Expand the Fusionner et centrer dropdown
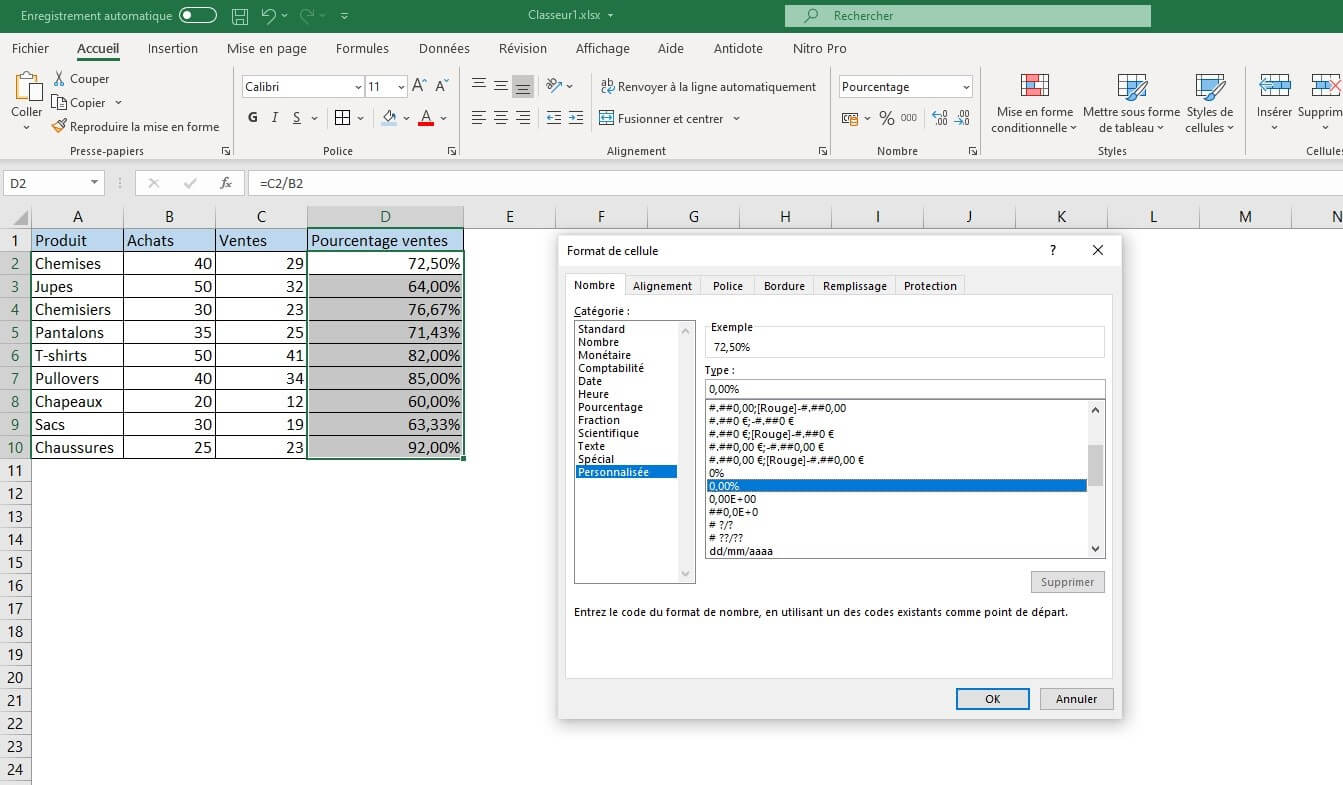The height and width of the screenshot is (785, 1343). 736,117
